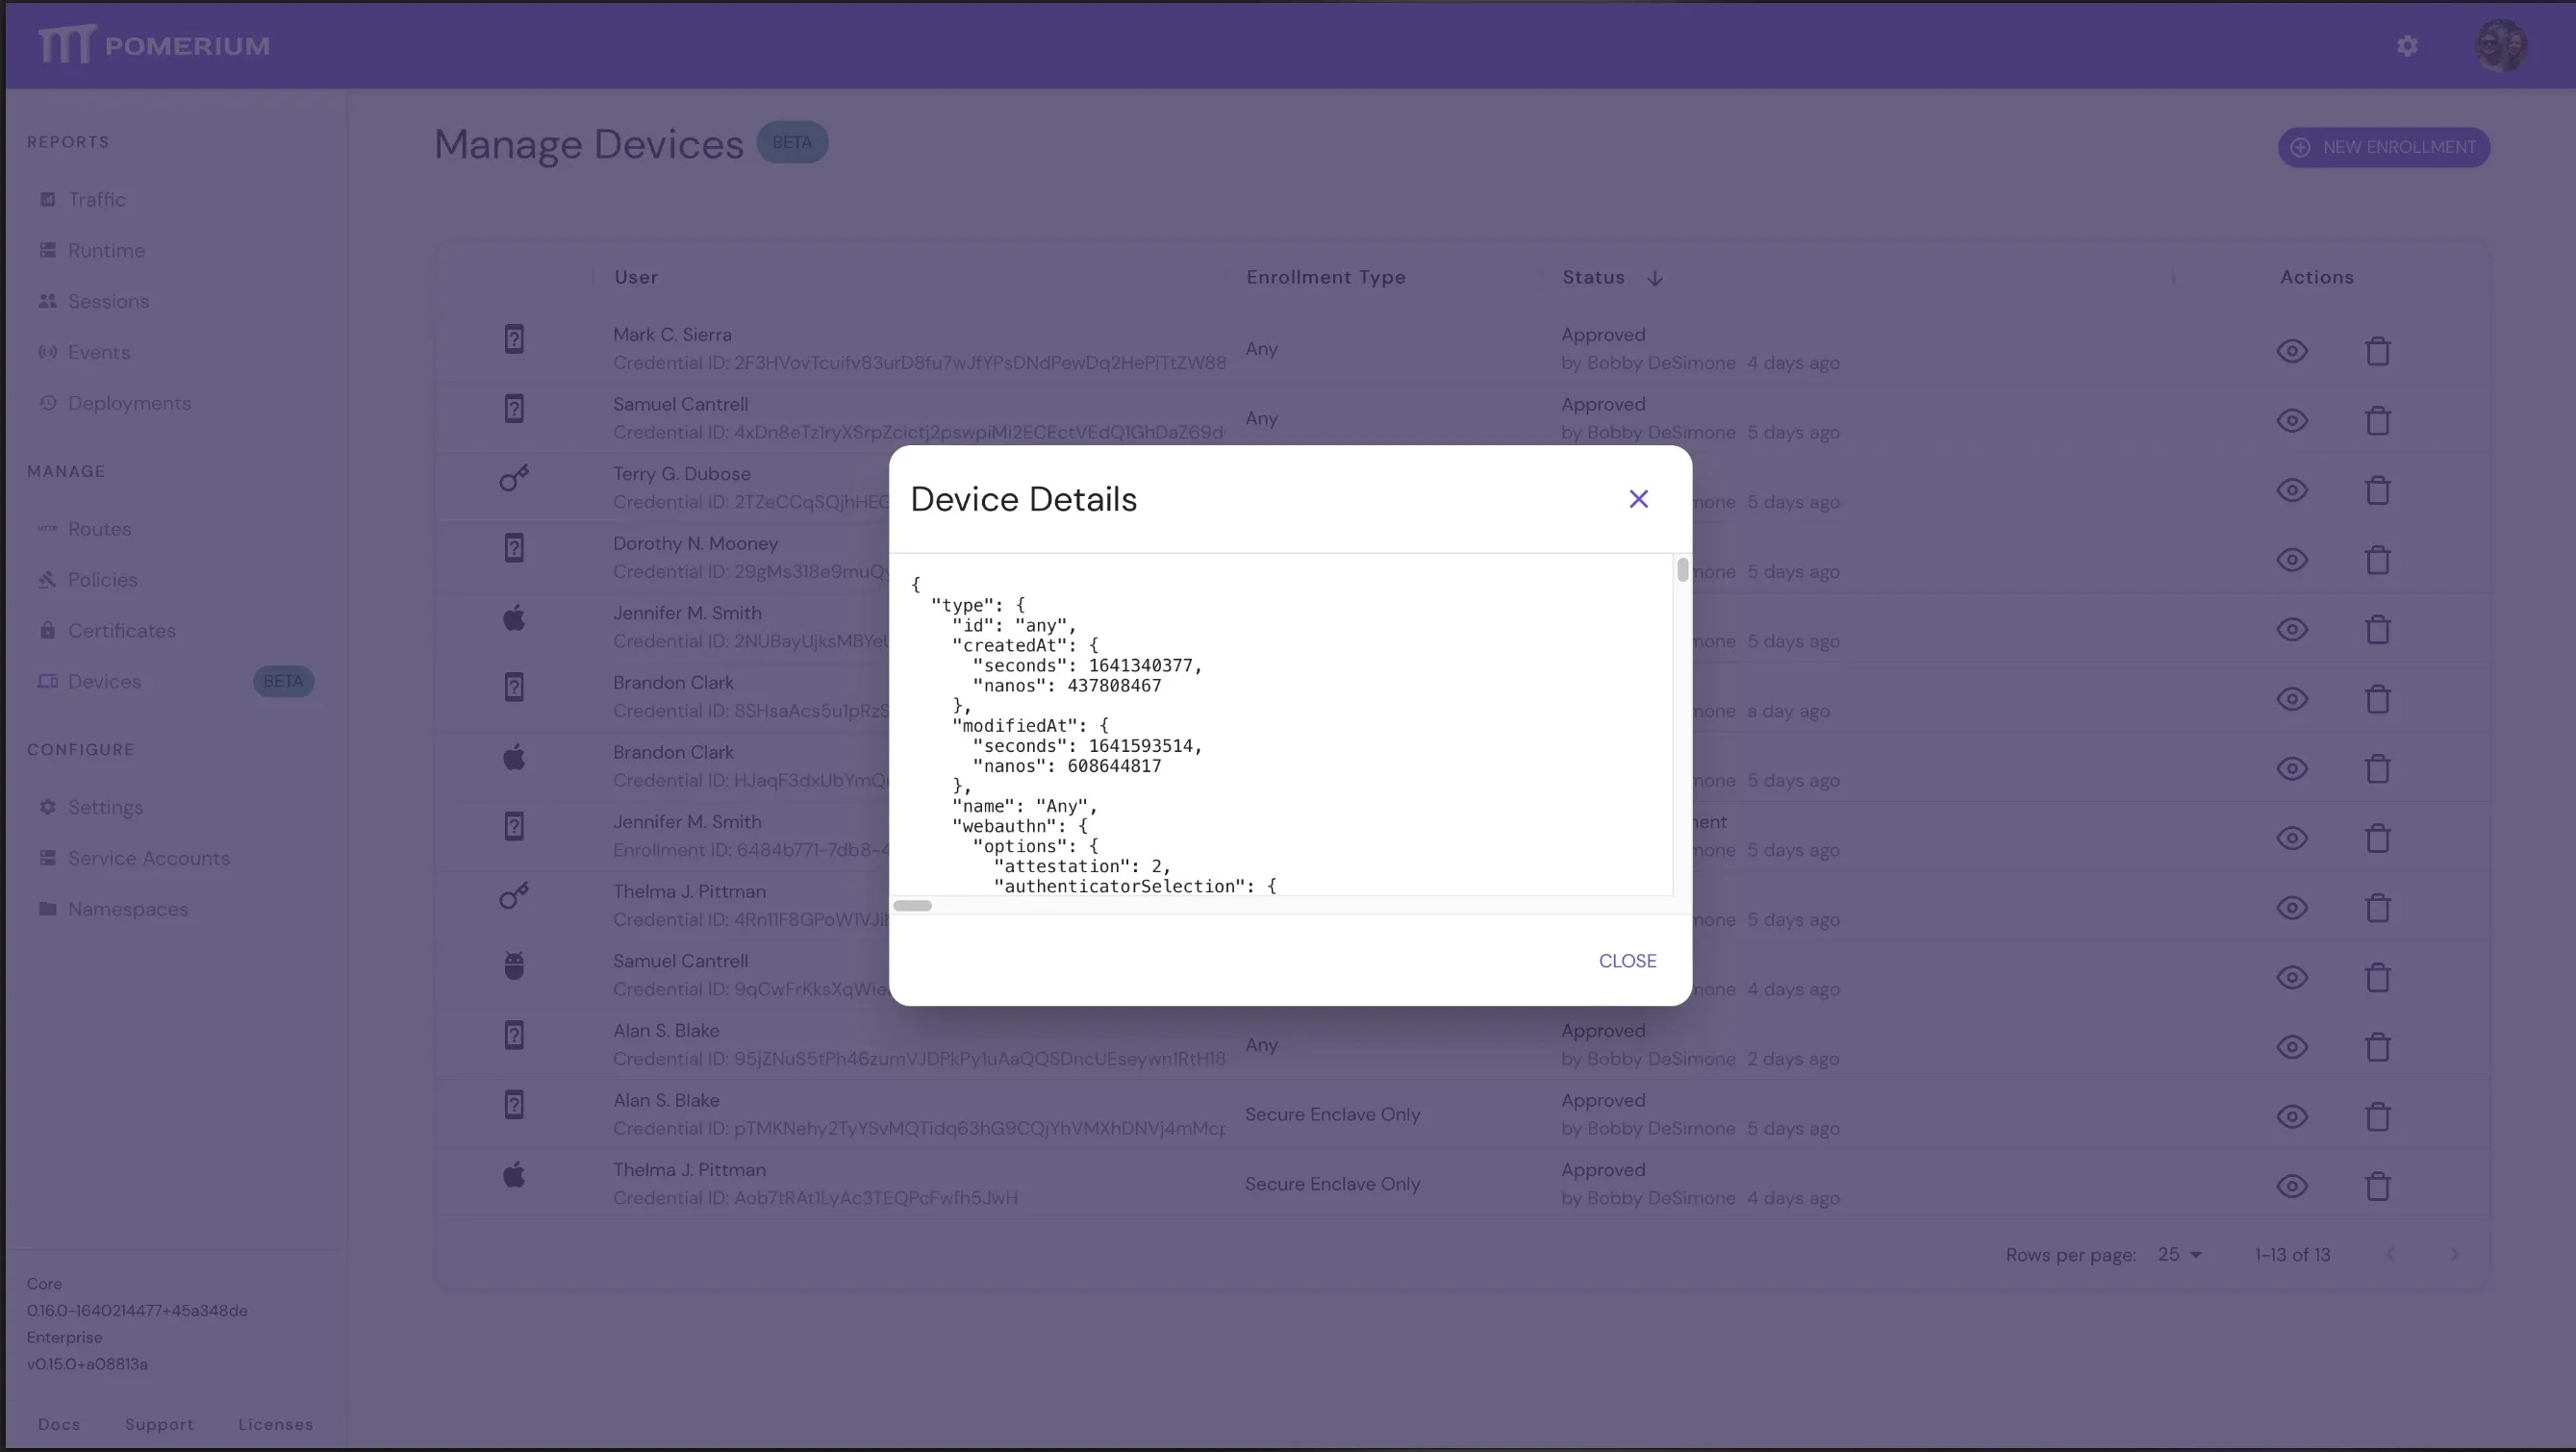This screenshot has width=2576, height=1452.
Task: Go to previous page of devices
Action: pyautogui.click(x=2390, y=1254)
